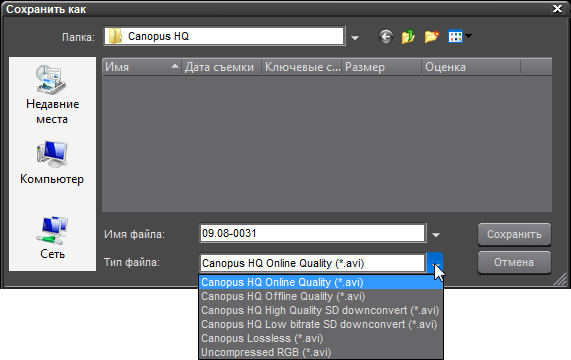Sort by Дата съемки column header
Screen dimensions: 571x360
tap(221, 67)
